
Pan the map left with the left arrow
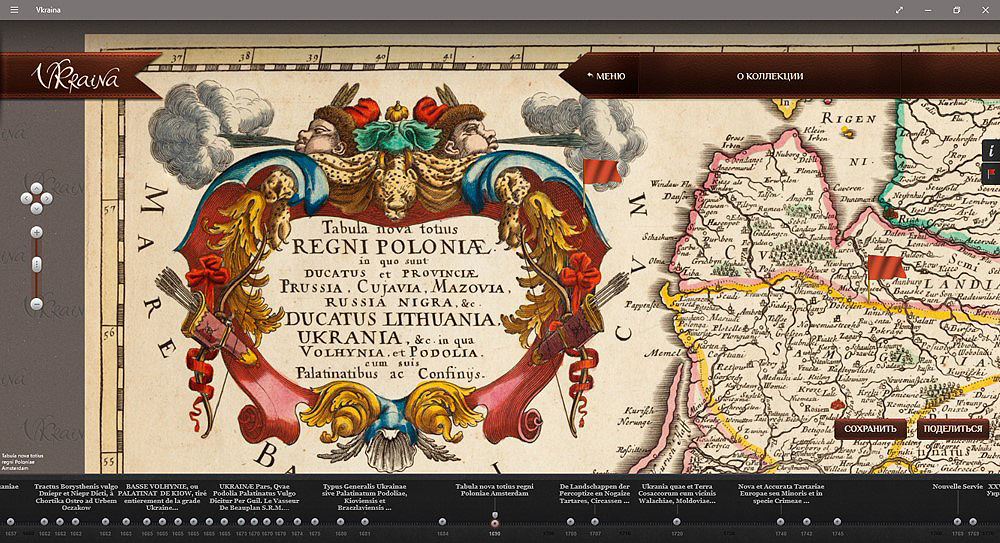[26, 198]
